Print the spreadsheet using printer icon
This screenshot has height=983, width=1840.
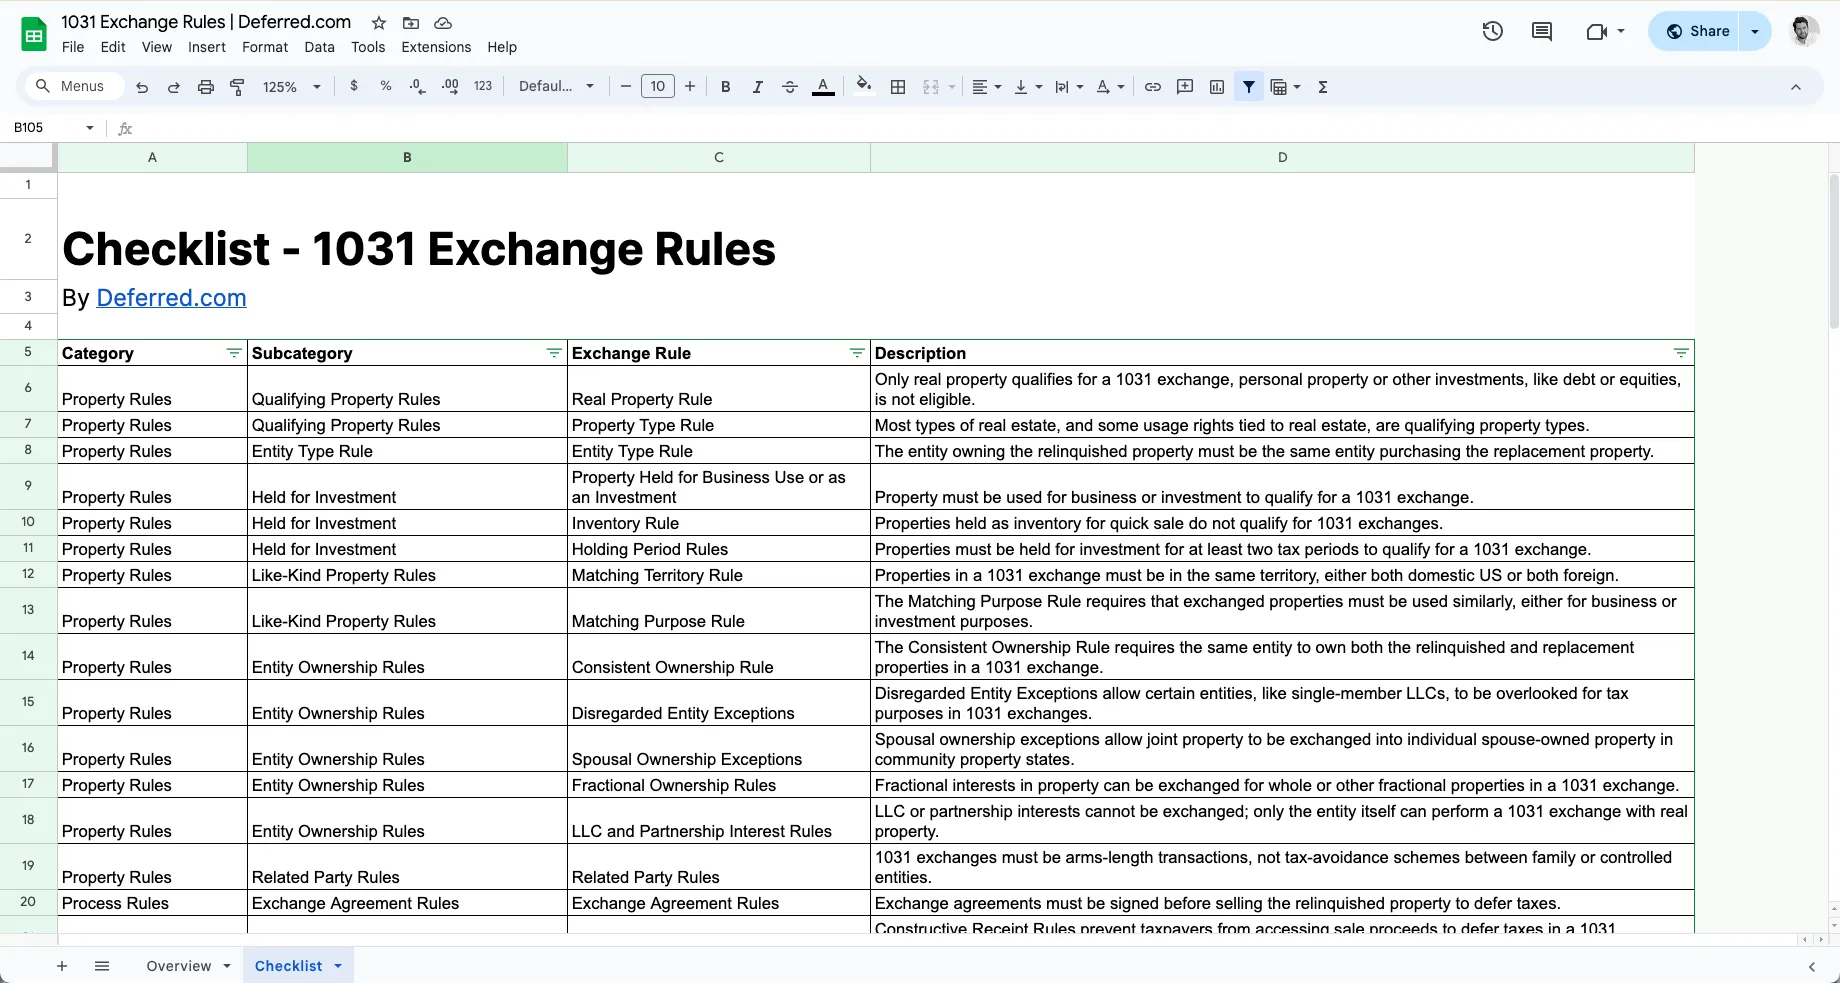click(x=205, y=87)
